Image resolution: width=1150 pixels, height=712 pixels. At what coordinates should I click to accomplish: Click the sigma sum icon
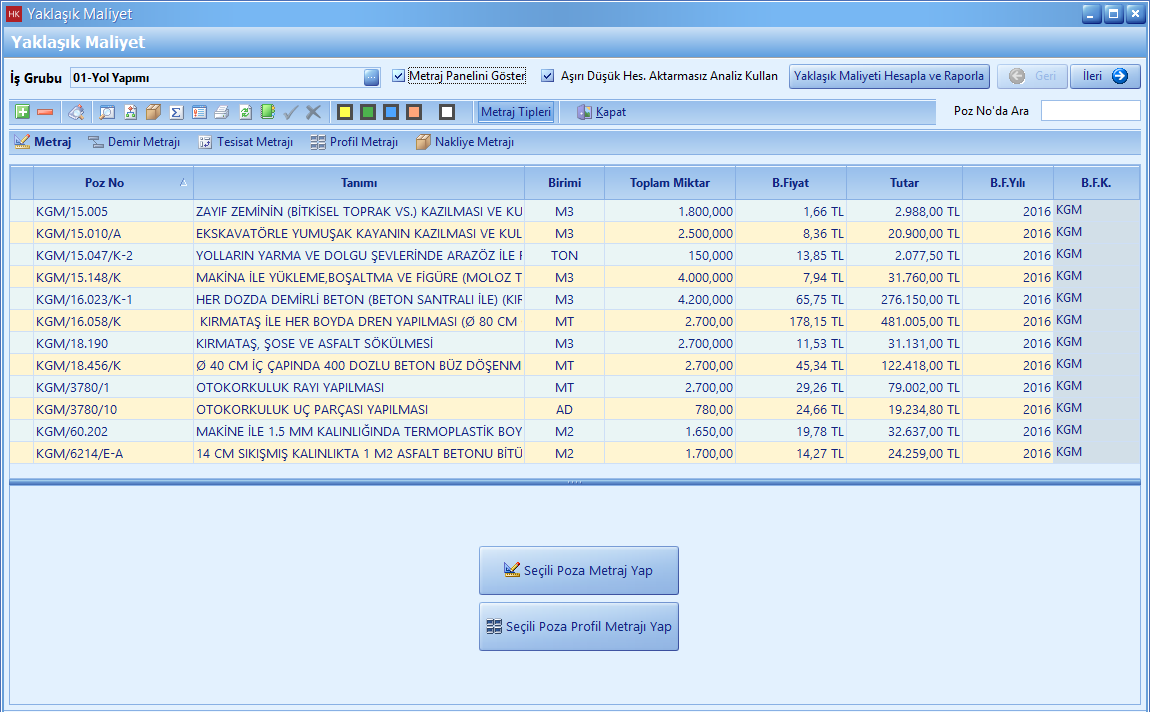176,112
